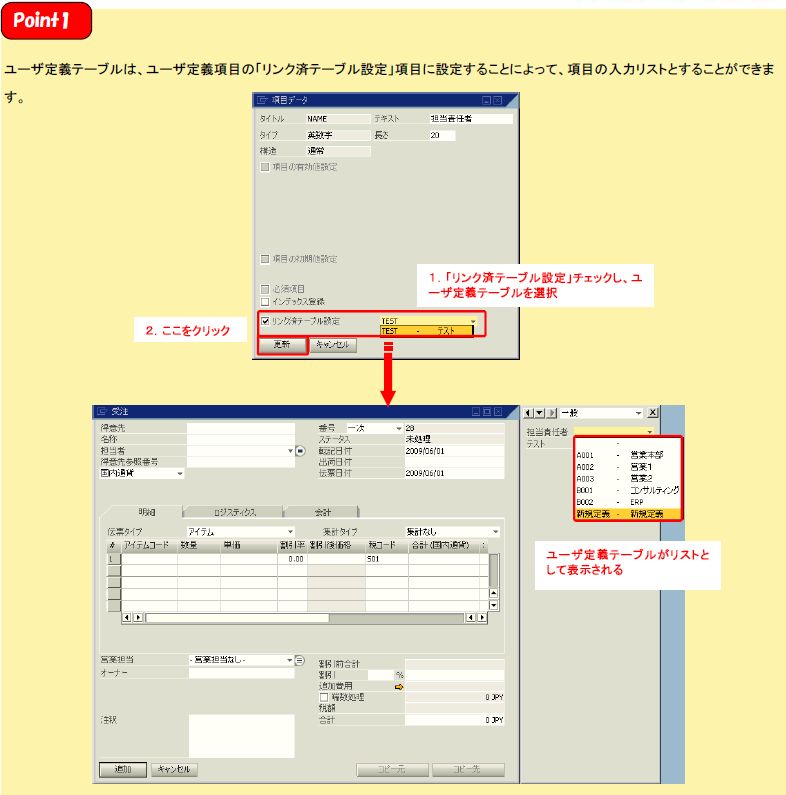
Task: Select B002 - ERP list entry
Action: click(628, 502)
